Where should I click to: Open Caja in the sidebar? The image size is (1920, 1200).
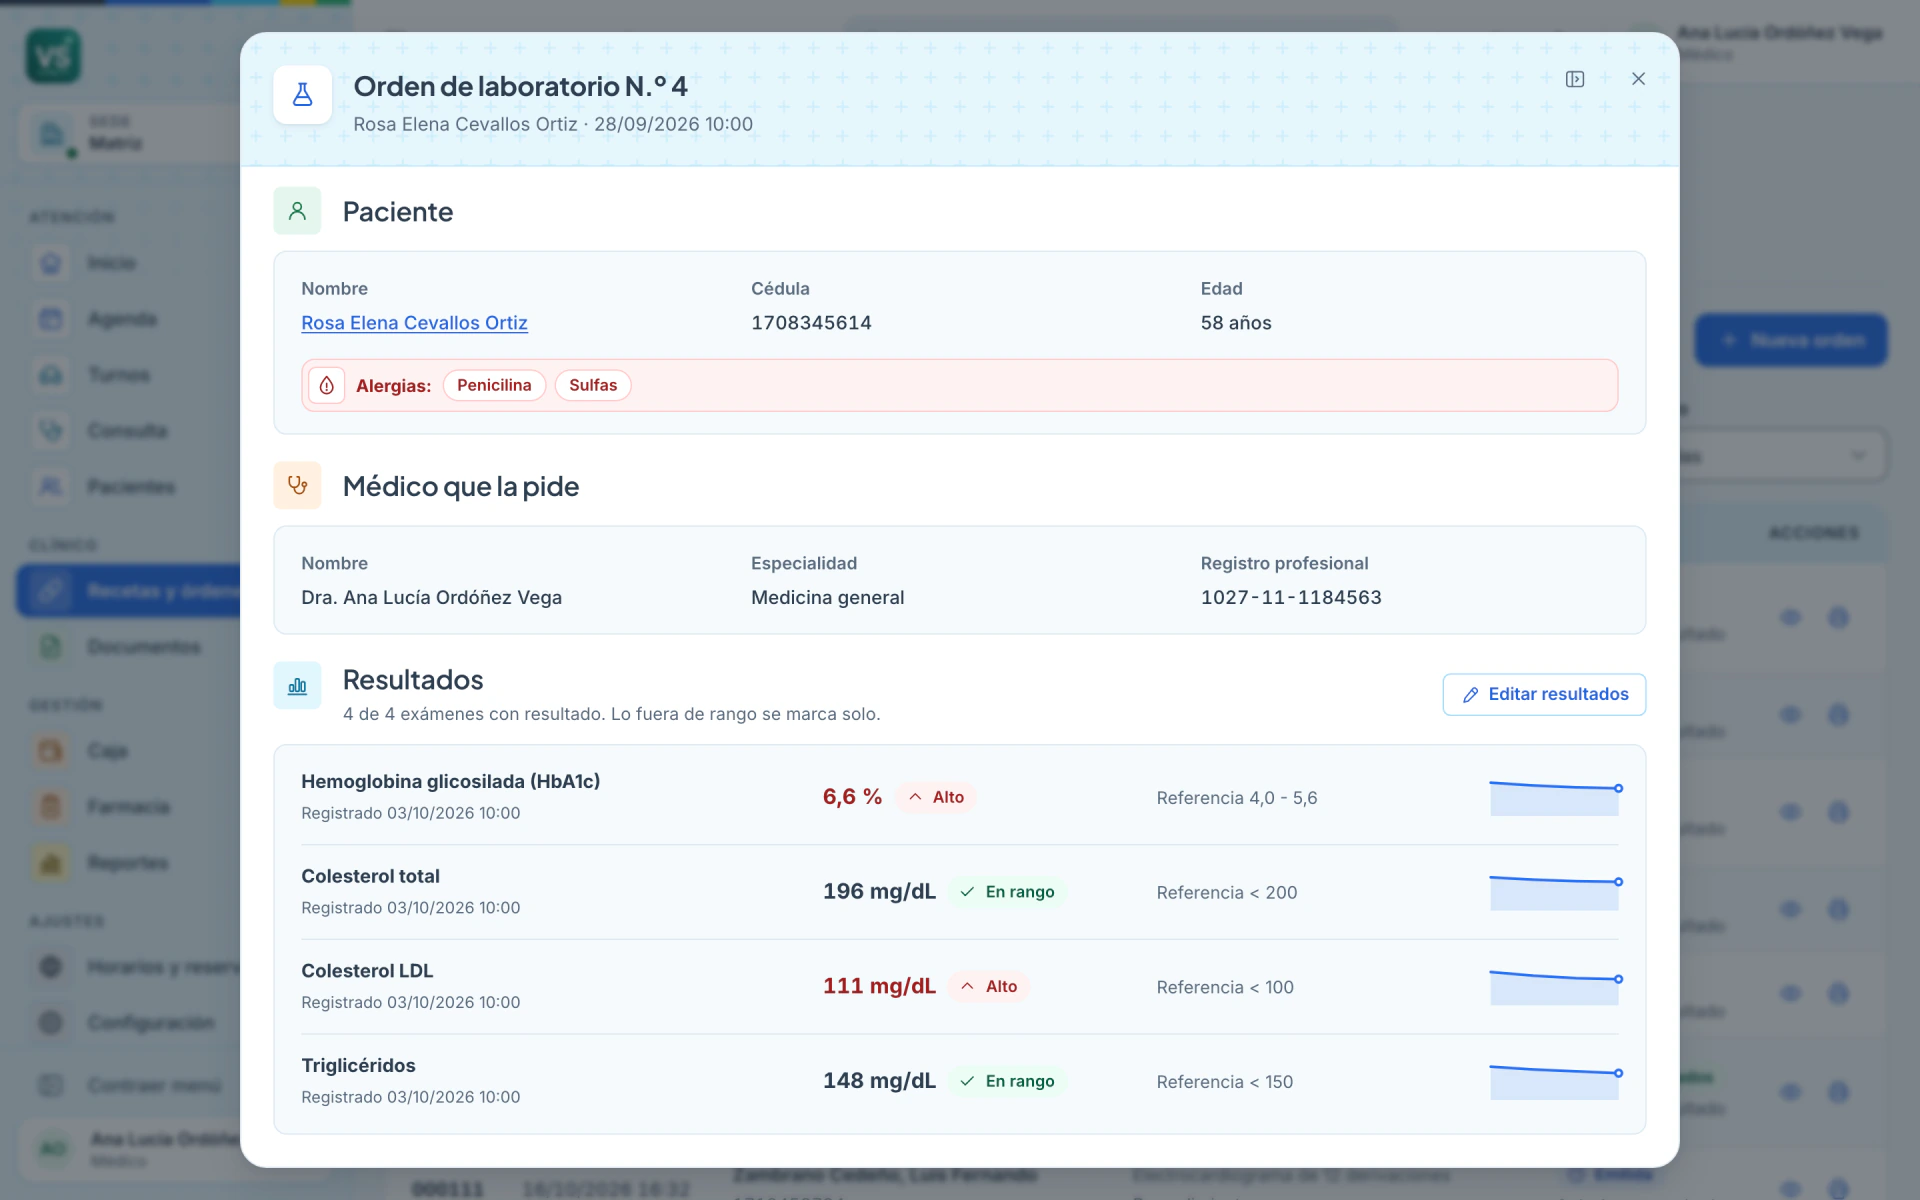pos(128,751)
